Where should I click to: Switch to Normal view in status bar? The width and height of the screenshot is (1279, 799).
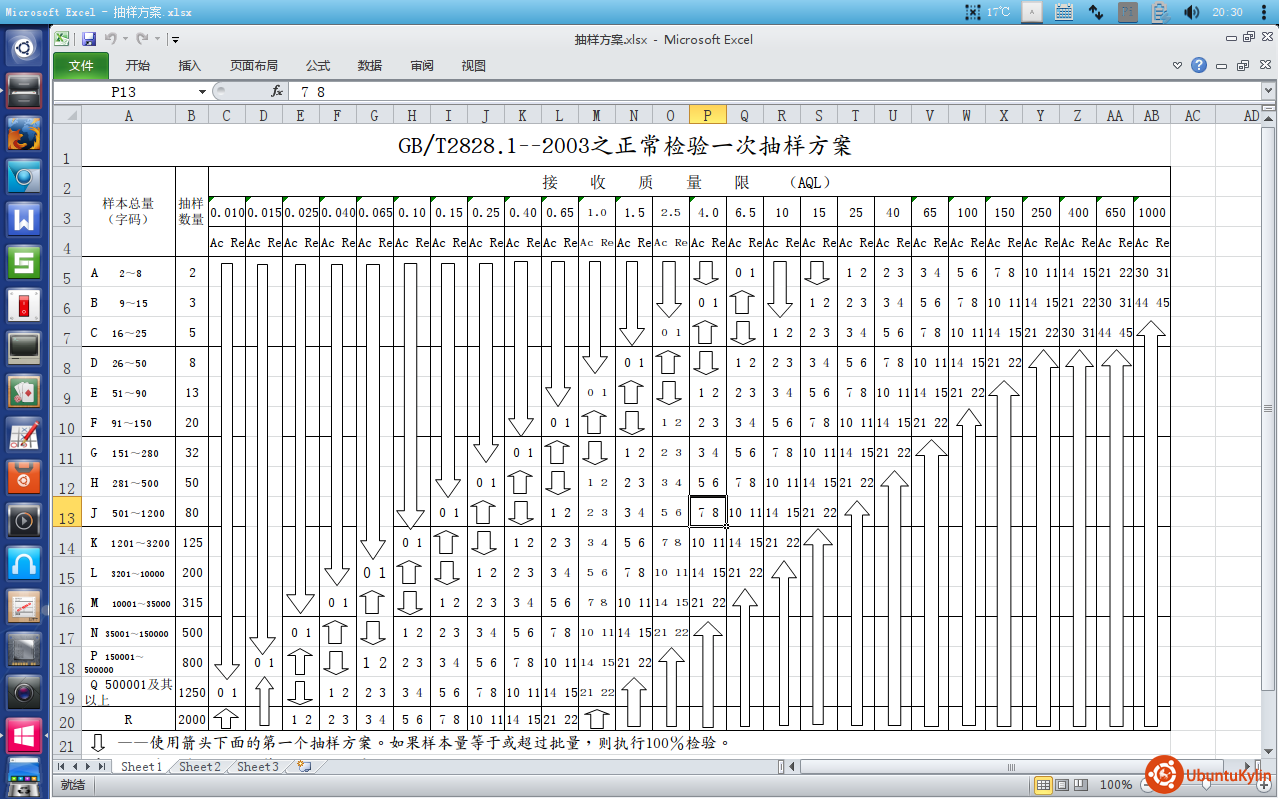point(1042,784)
